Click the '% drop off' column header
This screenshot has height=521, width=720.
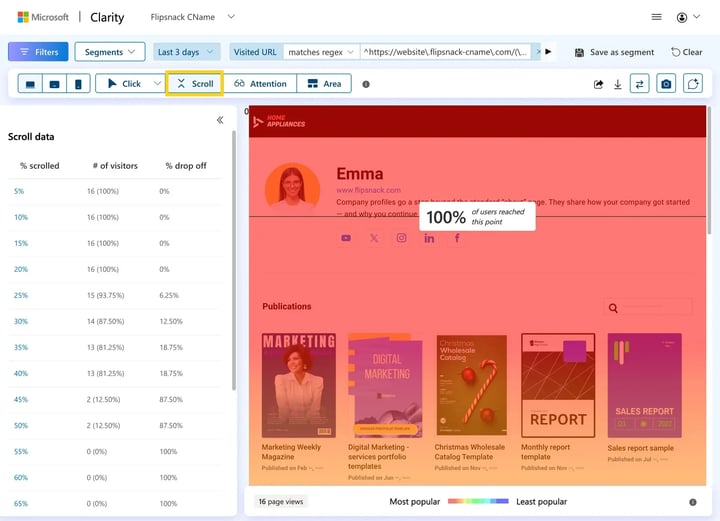[x=186, y=166]
